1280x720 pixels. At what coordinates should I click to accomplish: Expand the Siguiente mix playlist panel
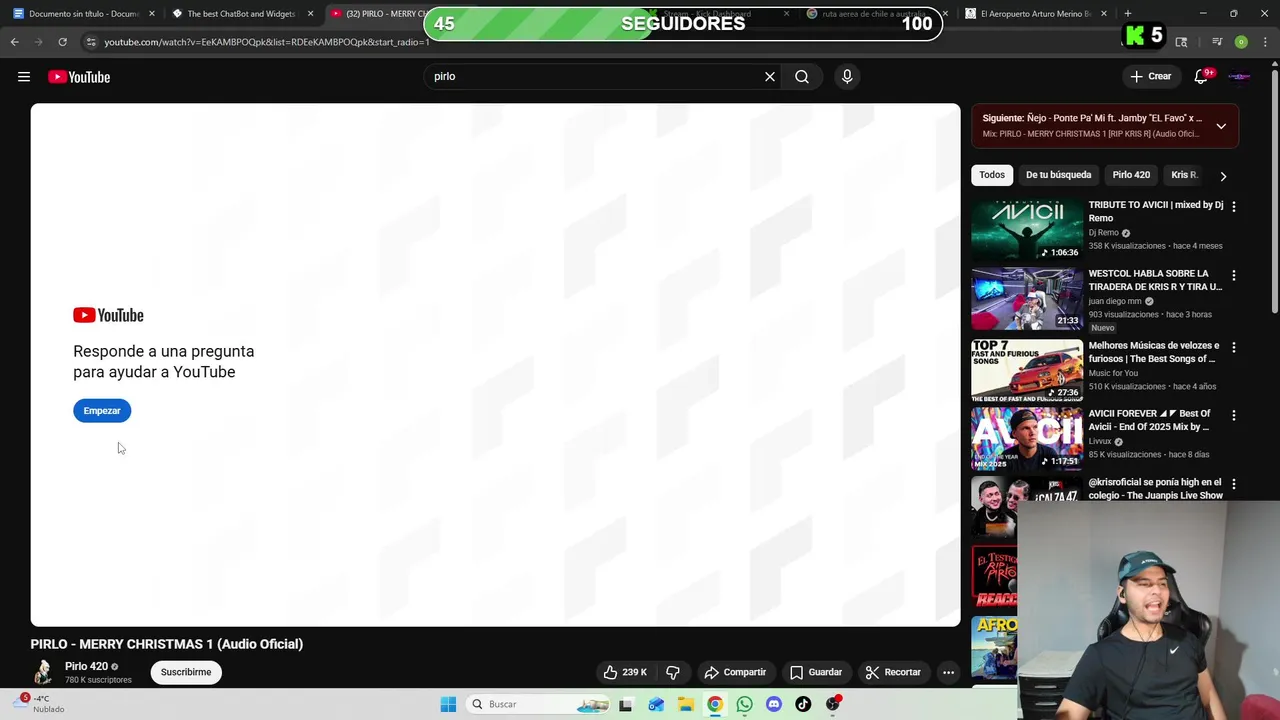[x=1221, y=126]
